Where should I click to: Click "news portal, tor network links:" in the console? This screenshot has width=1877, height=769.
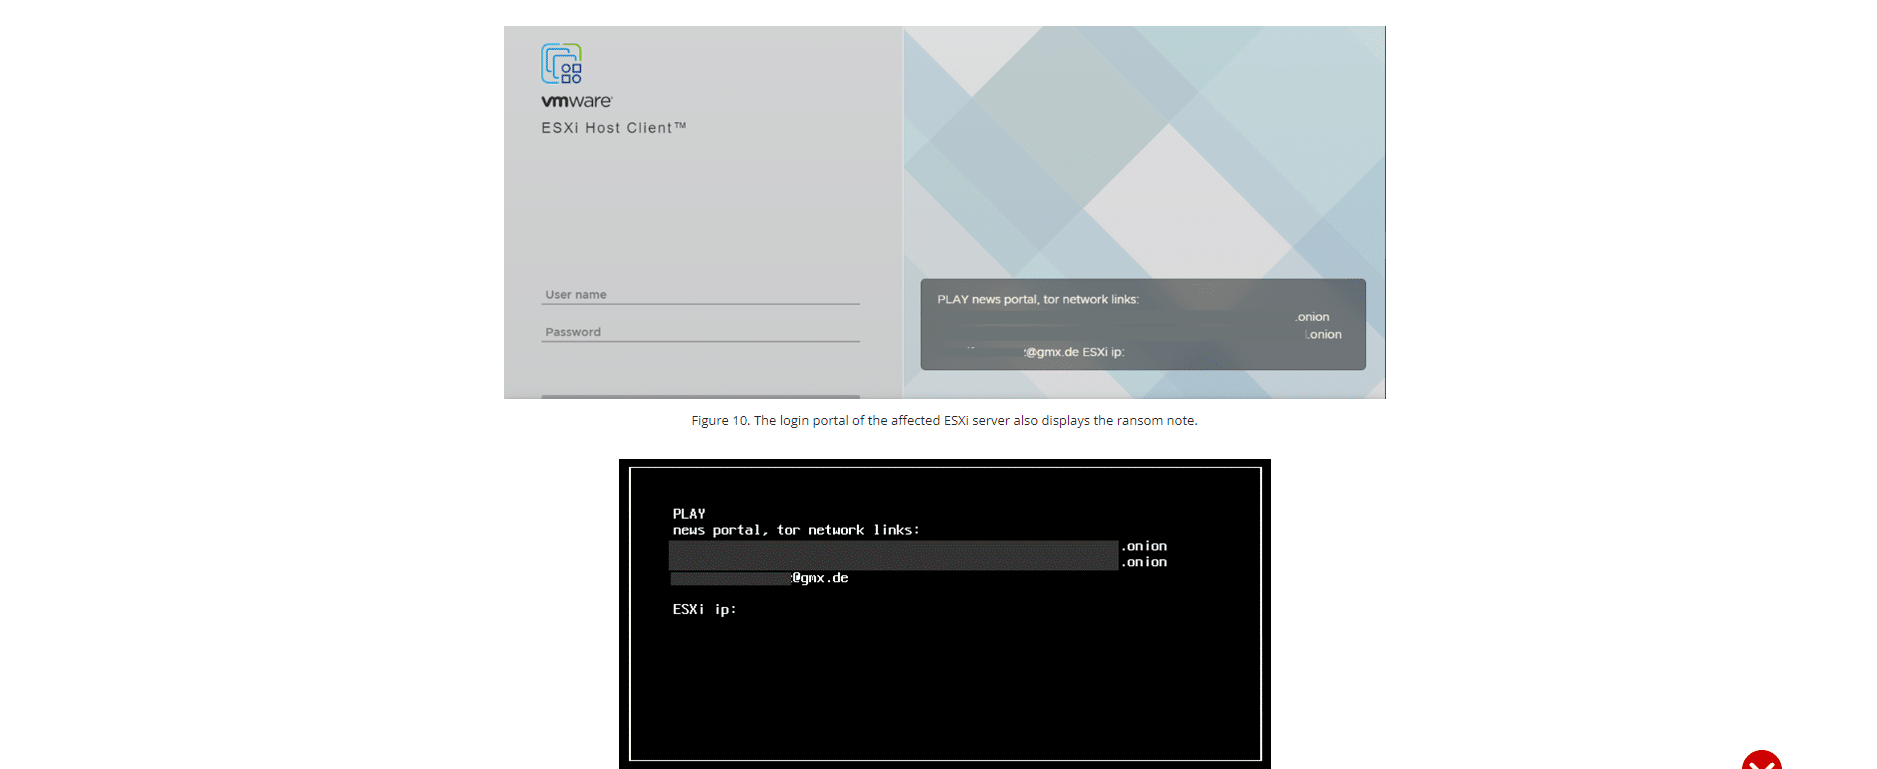pos(796,530)
